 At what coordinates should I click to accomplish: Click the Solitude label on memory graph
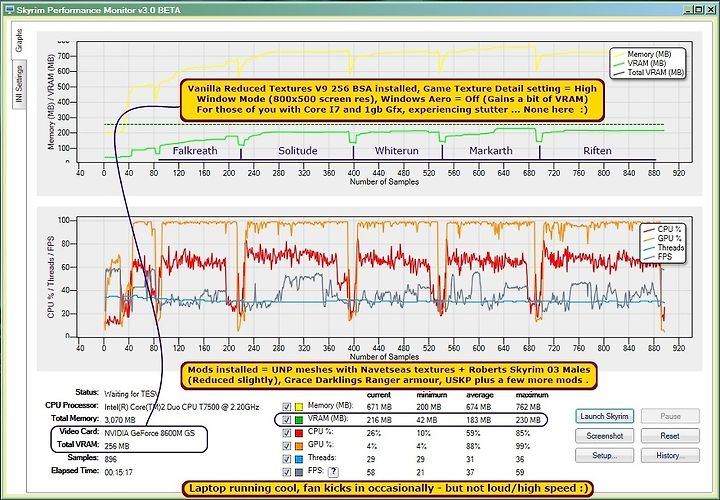(x=298, y=151)
